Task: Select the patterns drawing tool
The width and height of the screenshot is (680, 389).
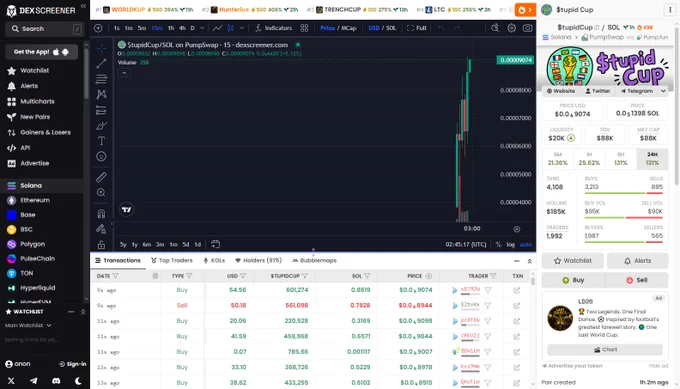Action: point(101,94)
